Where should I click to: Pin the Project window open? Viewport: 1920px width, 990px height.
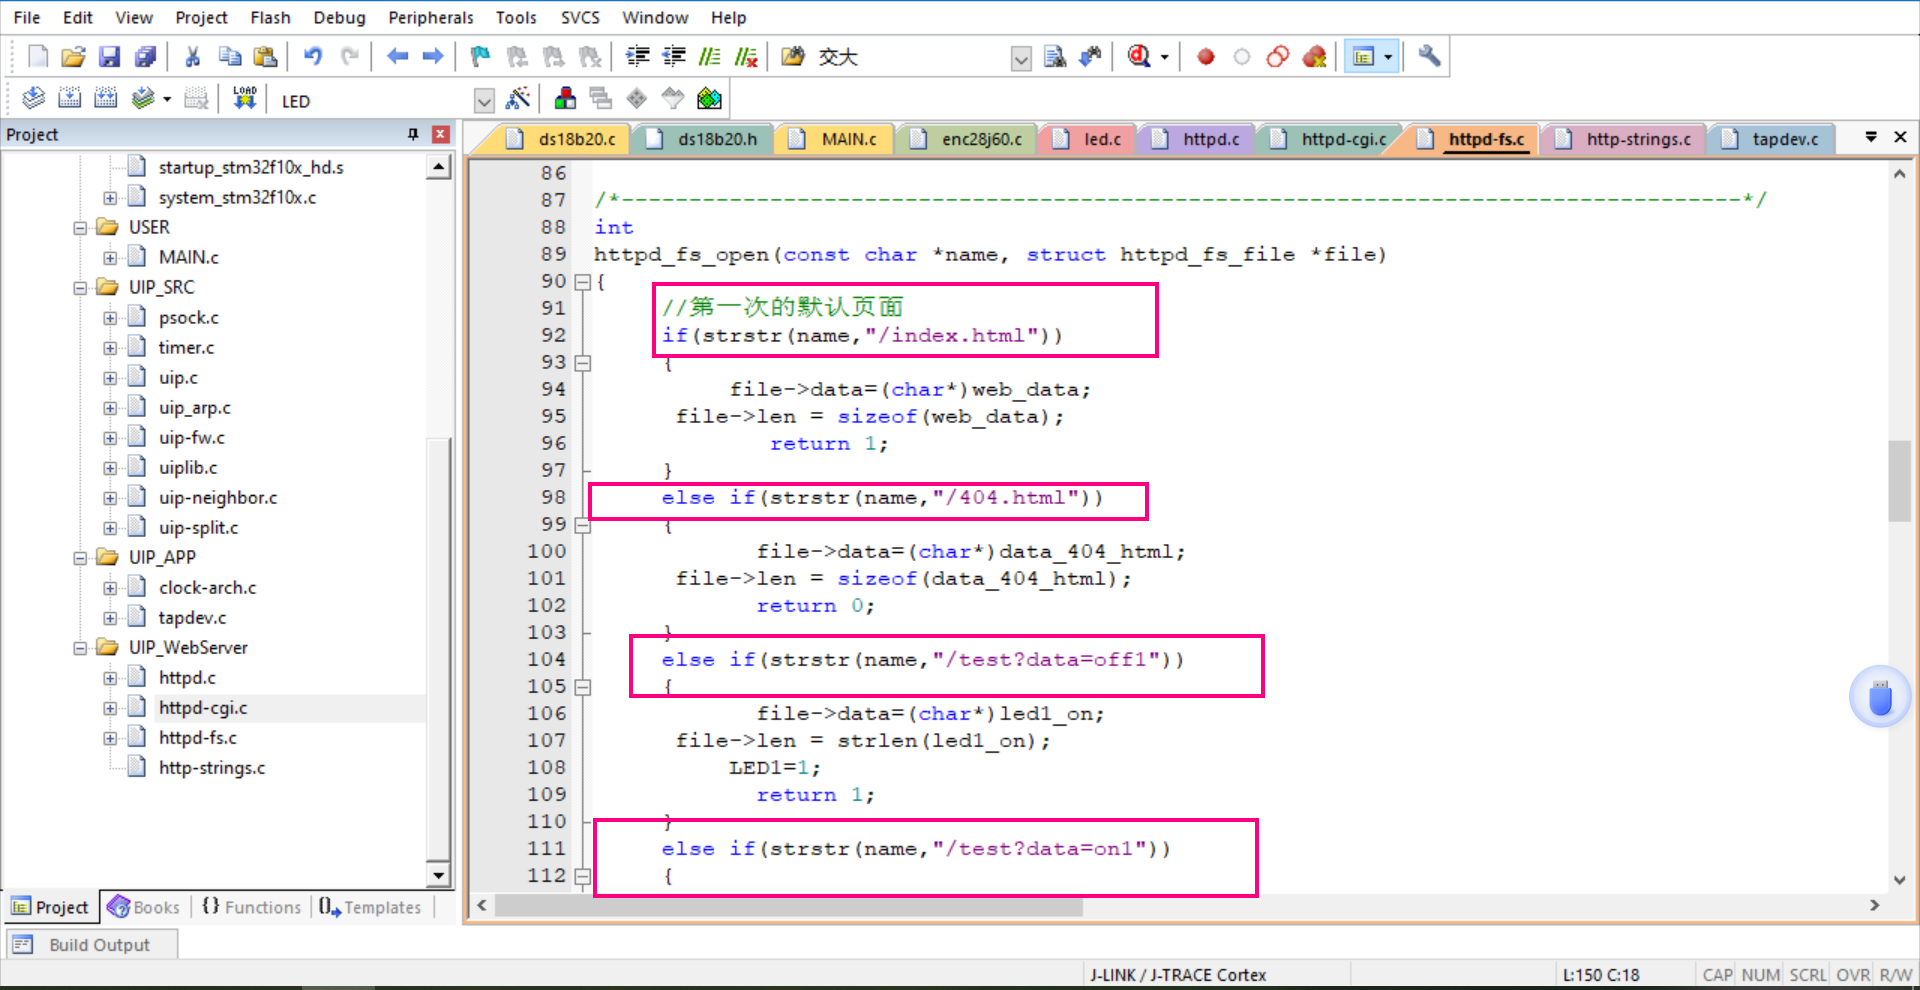pyautogui.click(x=411, y=134)
